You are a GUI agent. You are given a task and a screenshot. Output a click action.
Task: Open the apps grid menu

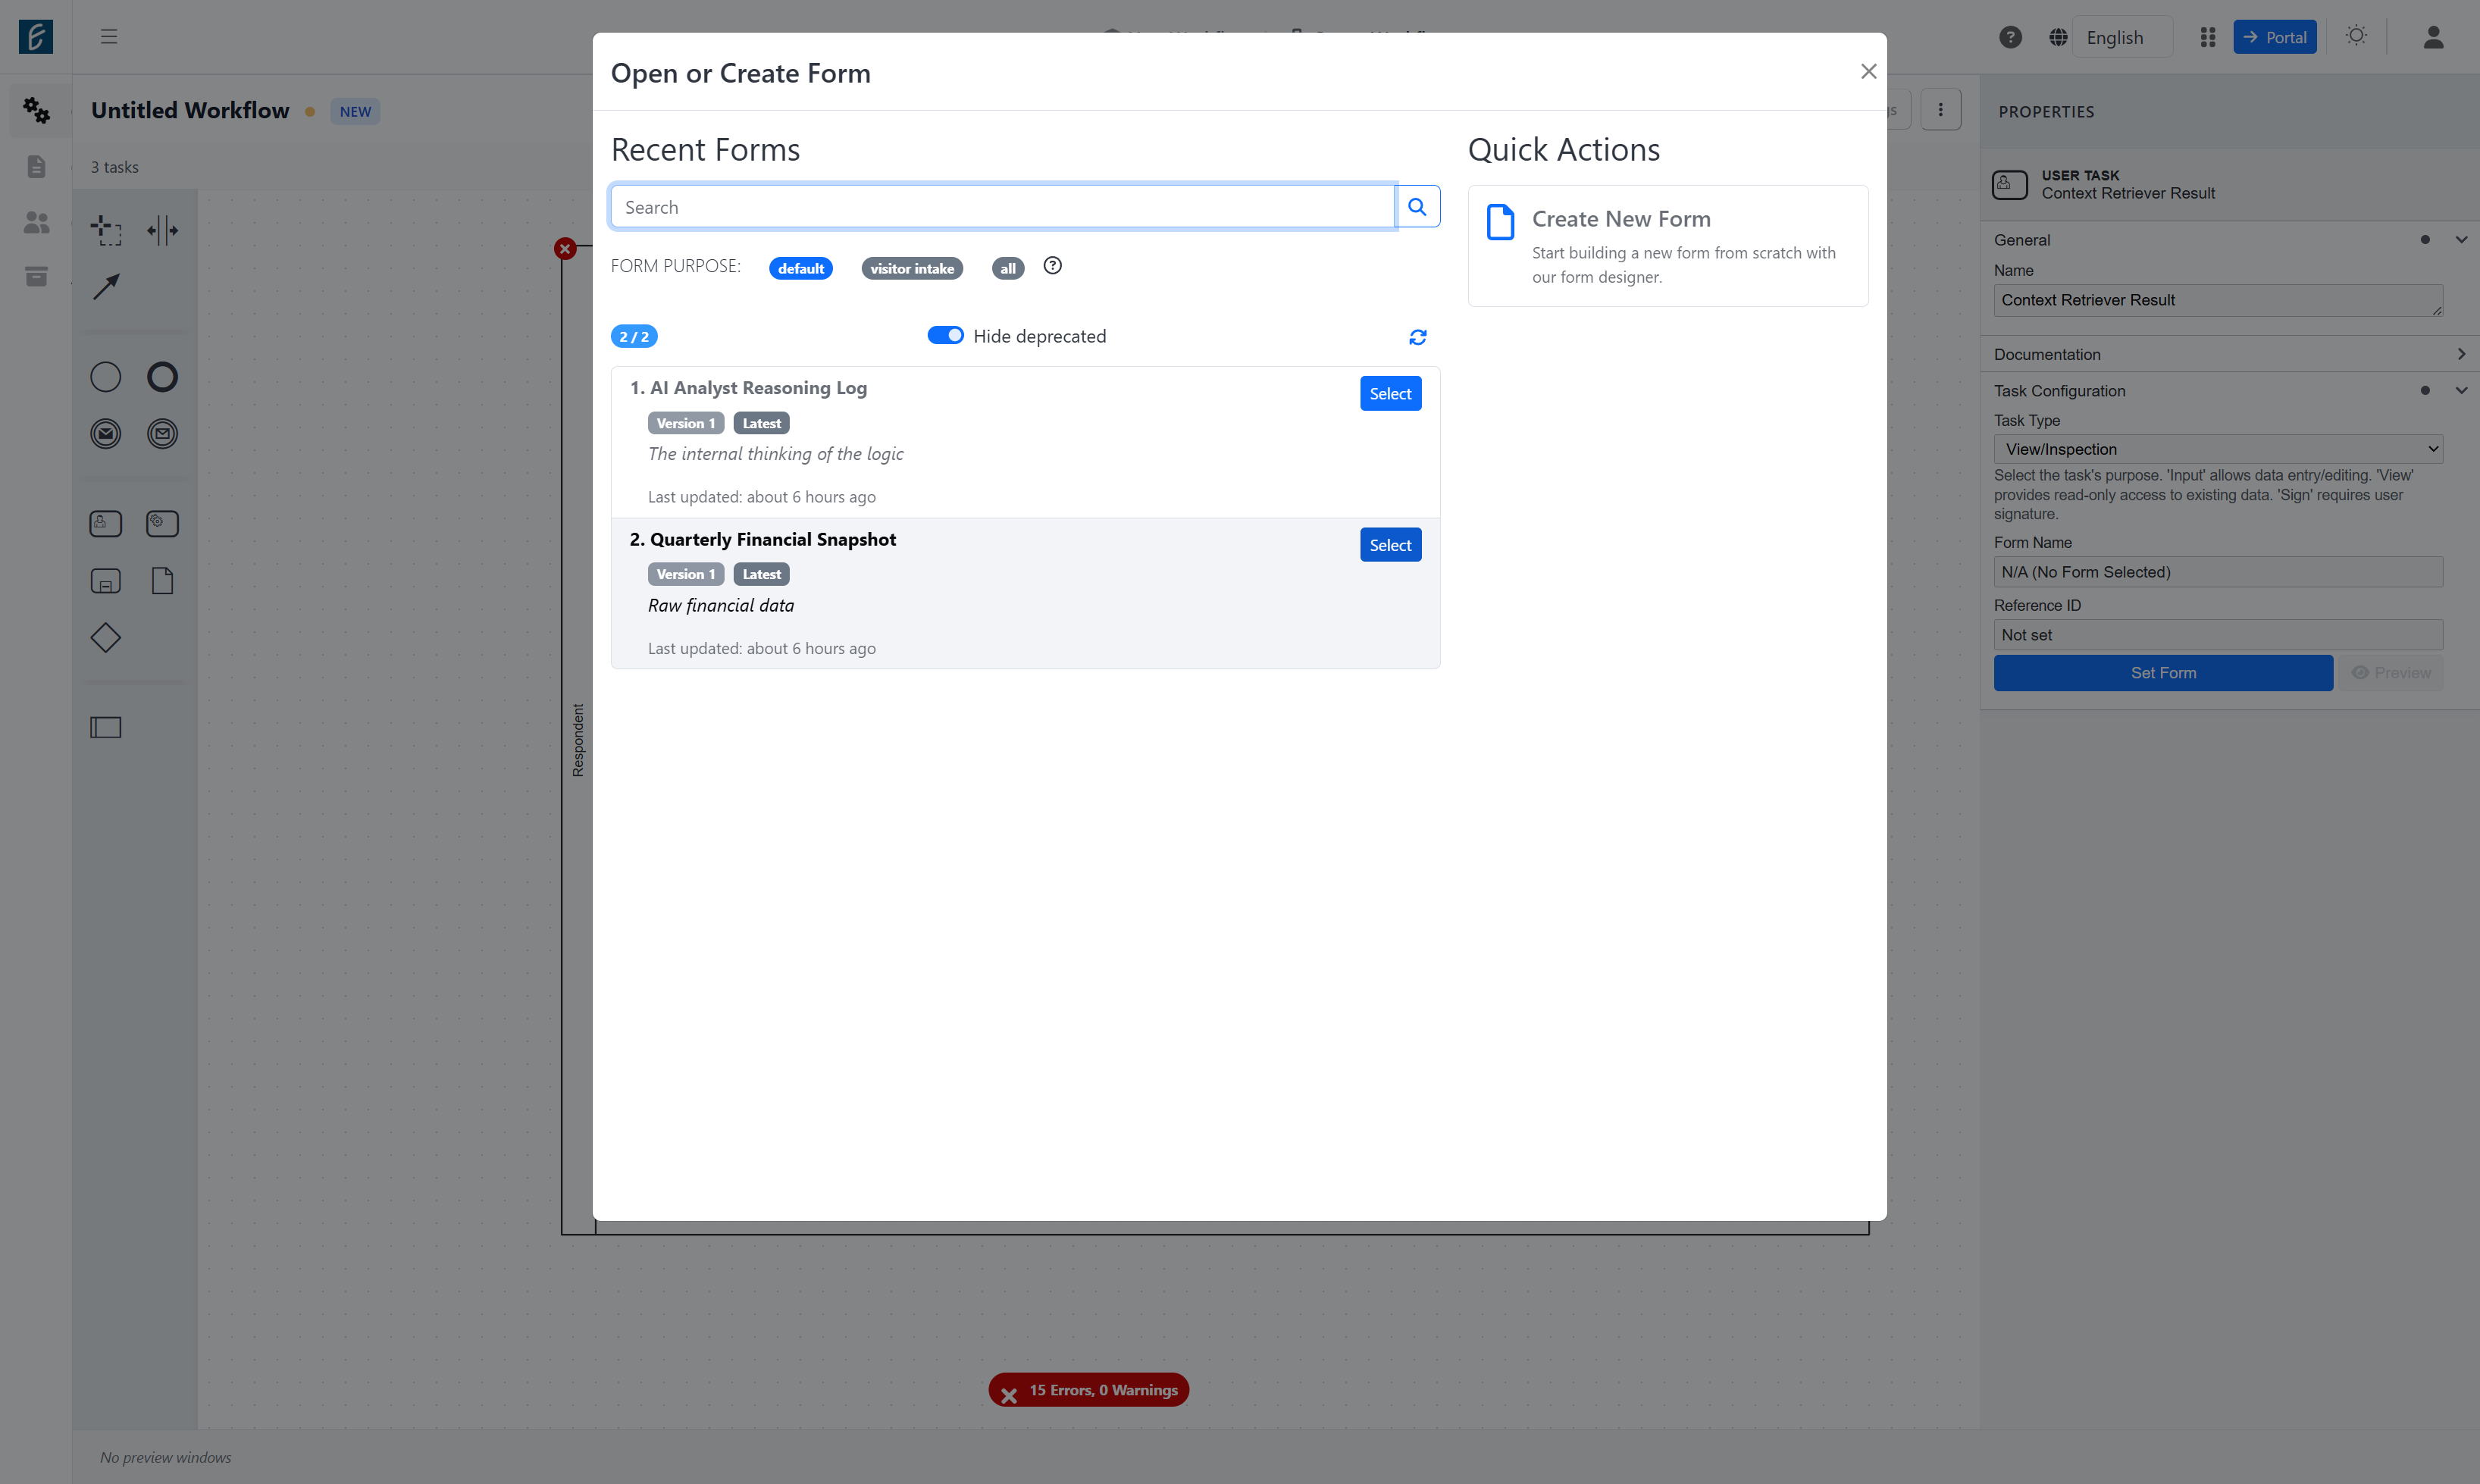(2208, 37)
